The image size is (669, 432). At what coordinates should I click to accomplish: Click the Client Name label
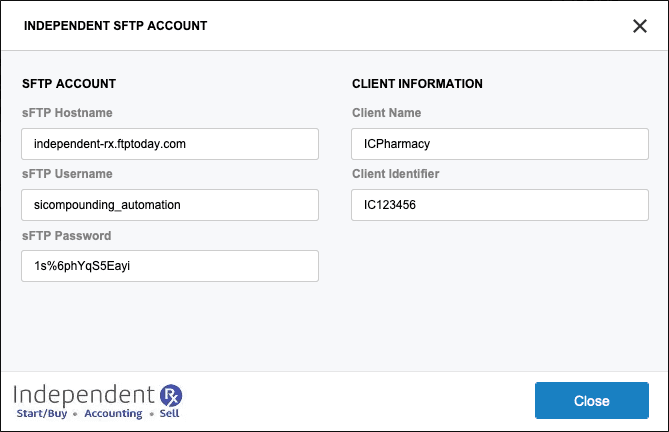[x=386, y=113]
